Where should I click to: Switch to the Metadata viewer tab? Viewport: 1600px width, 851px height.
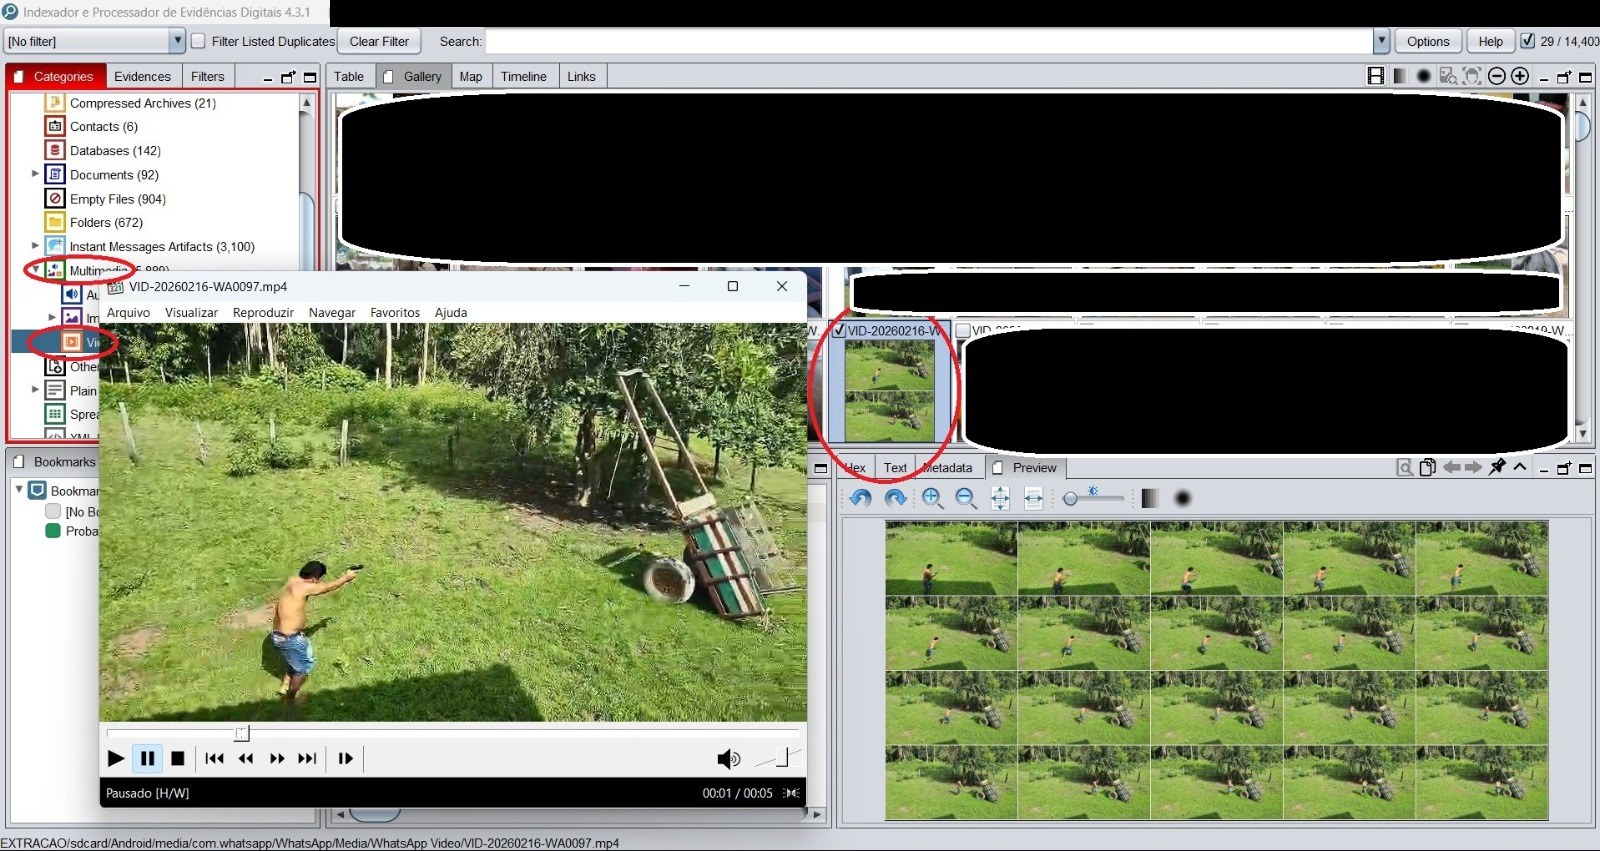[947, 467]
